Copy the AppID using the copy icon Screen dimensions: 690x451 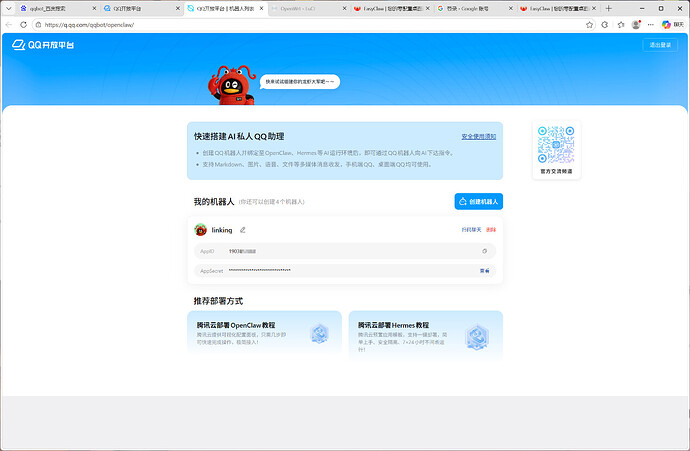coord(484,251)
